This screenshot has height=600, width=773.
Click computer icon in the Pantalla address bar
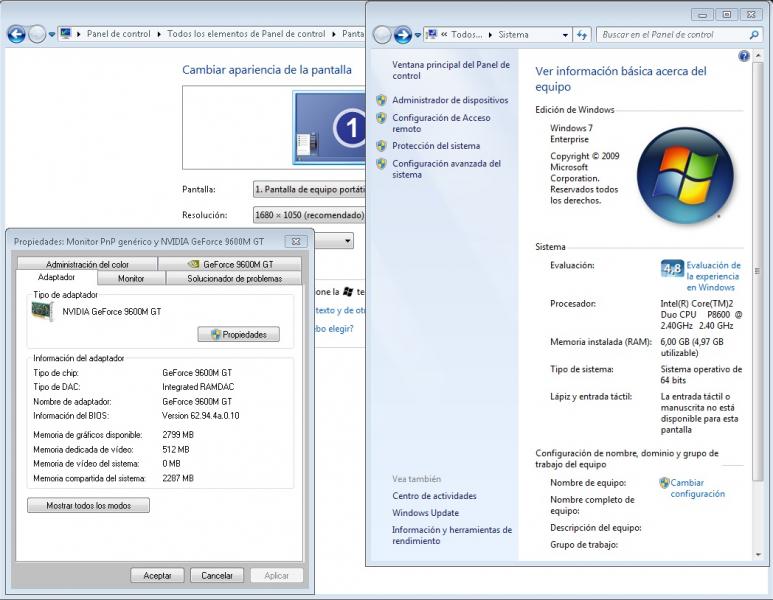pos(65,34)
